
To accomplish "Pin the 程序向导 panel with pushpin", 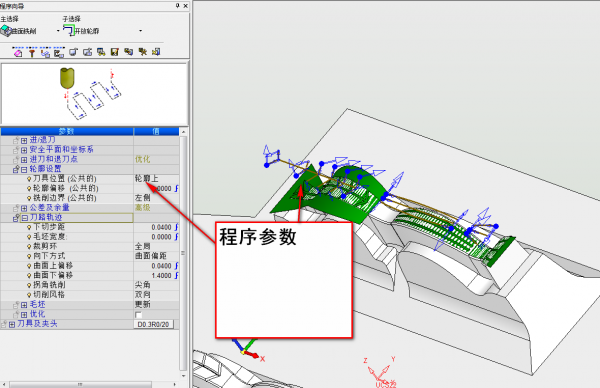I will [x=177, y=5].
